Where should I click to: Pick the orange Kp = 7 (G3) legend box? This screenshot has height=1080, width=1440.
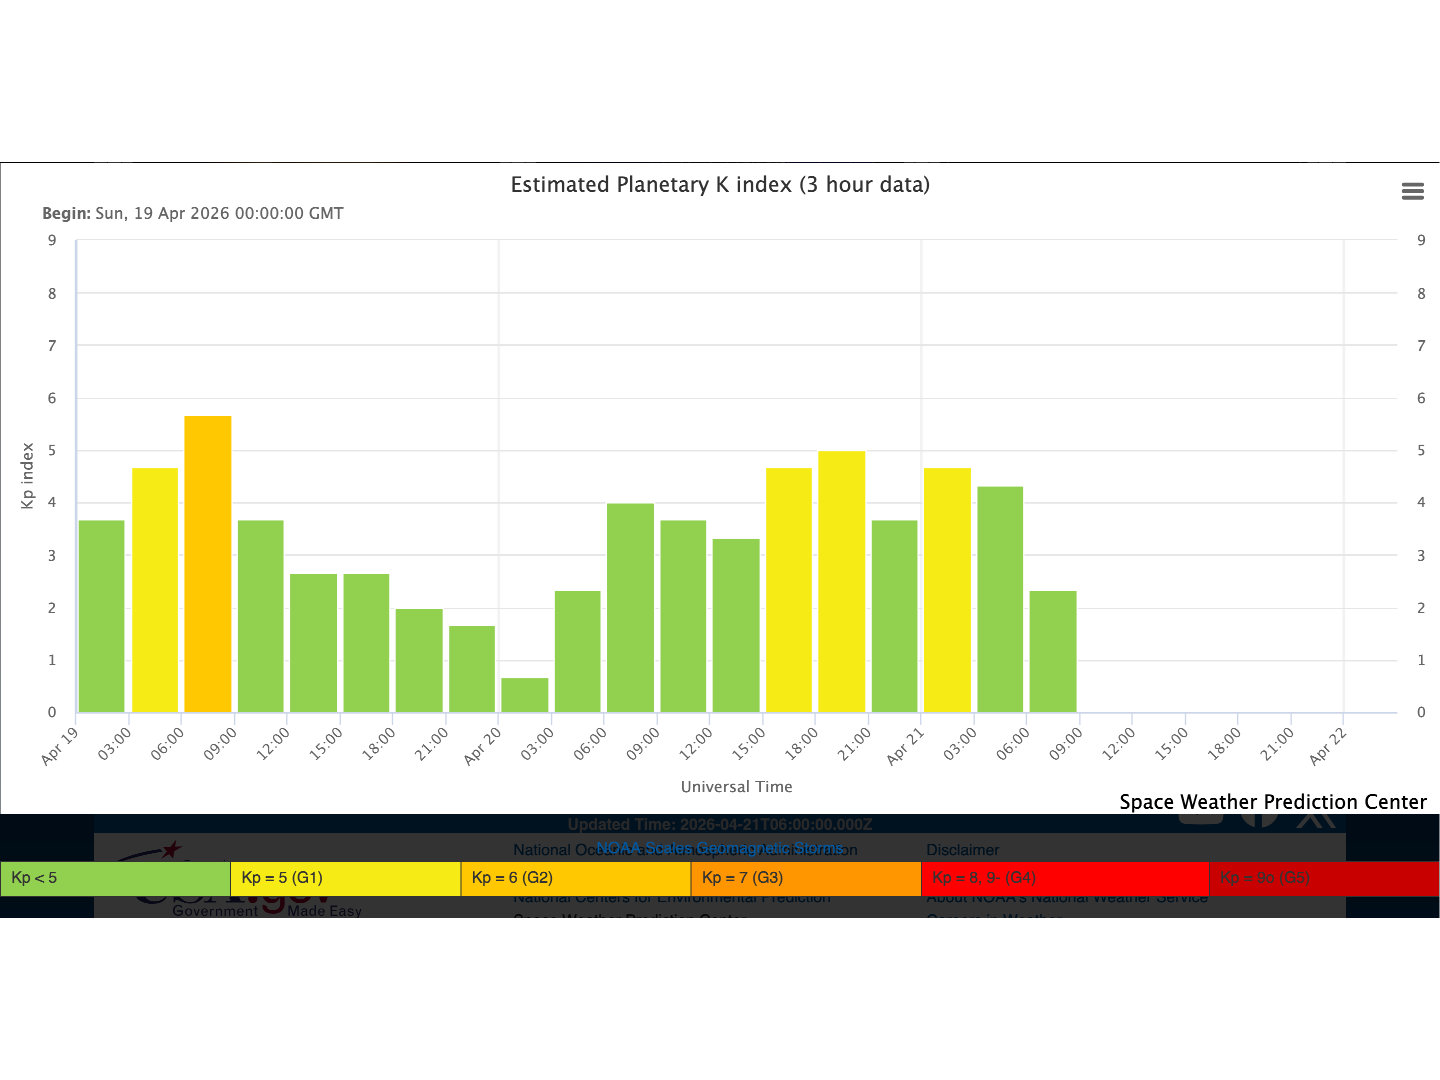click(805, 878)
